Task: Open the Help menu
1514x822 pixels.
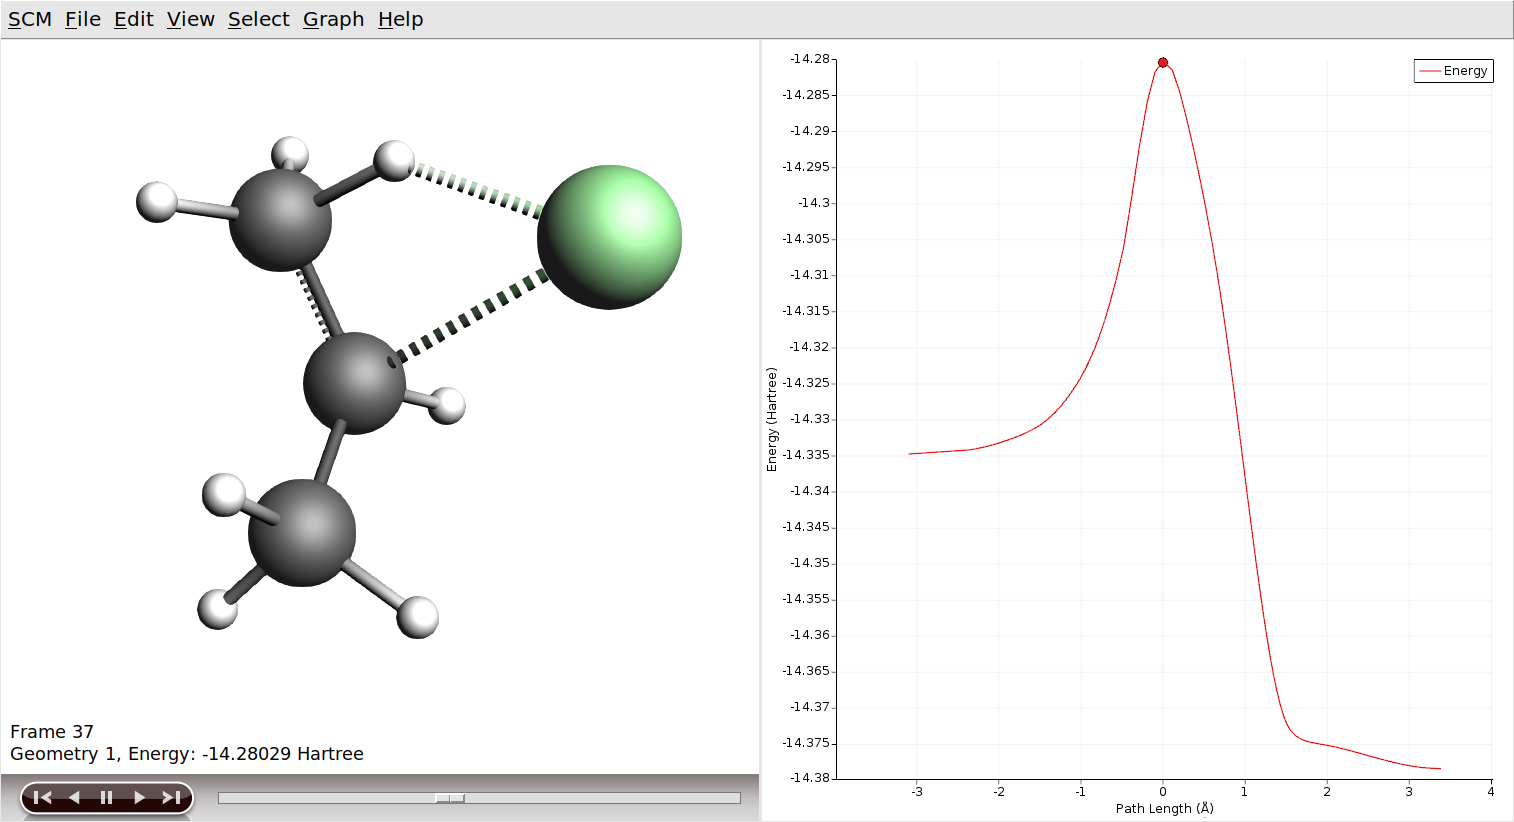Action: 400,19
